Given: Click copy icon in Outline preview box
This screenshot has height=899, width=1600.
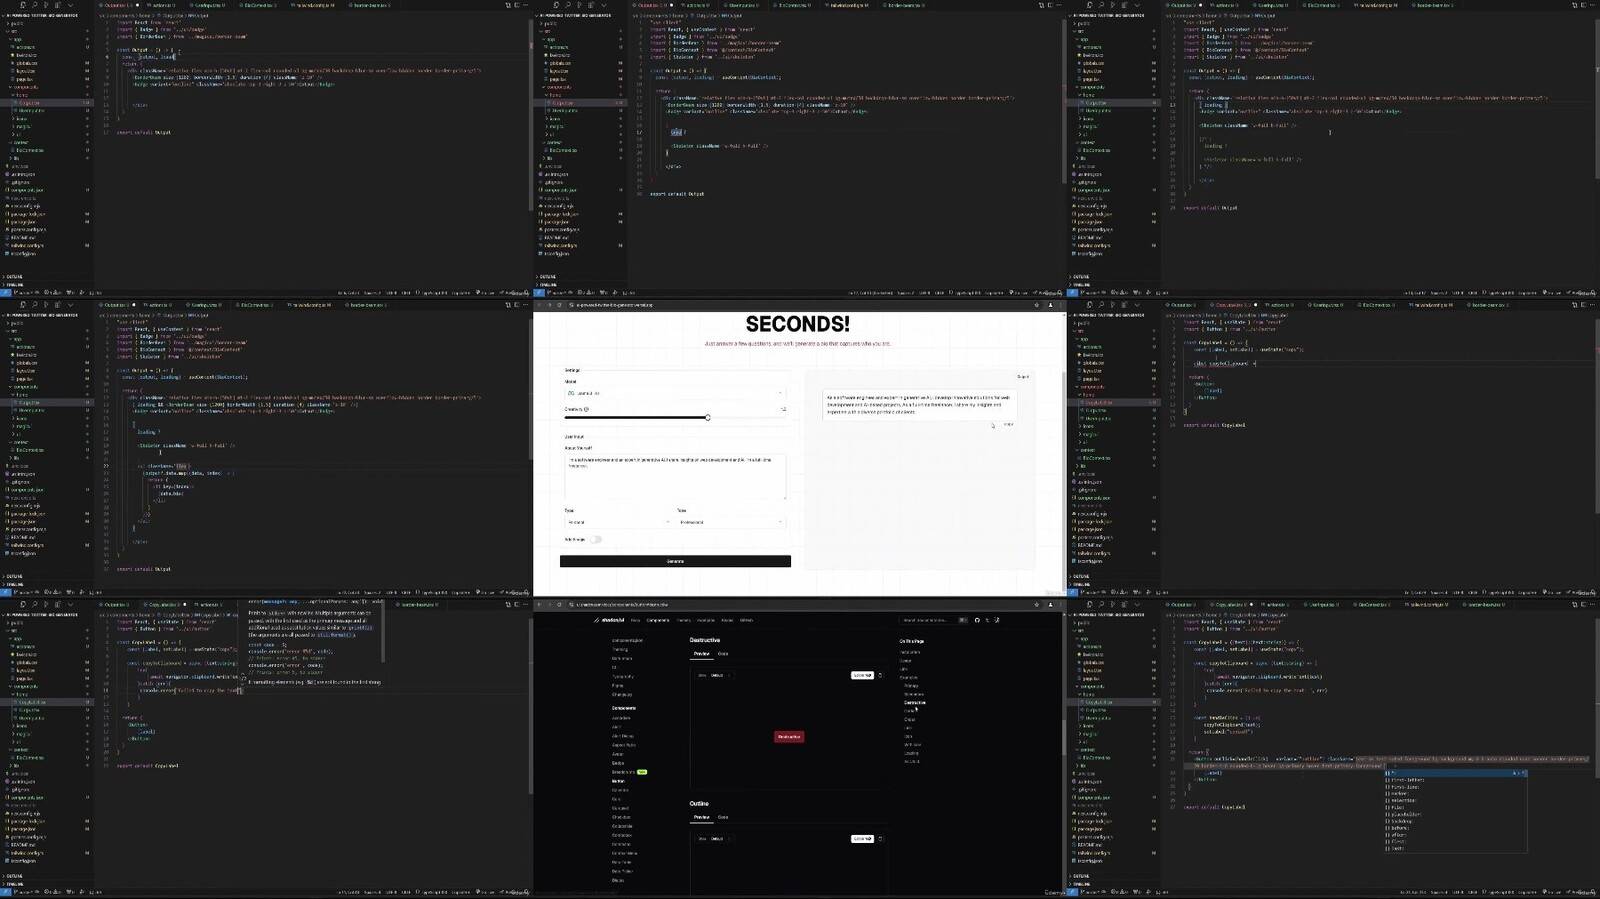Looking at the screenshot, I should 880,839.
